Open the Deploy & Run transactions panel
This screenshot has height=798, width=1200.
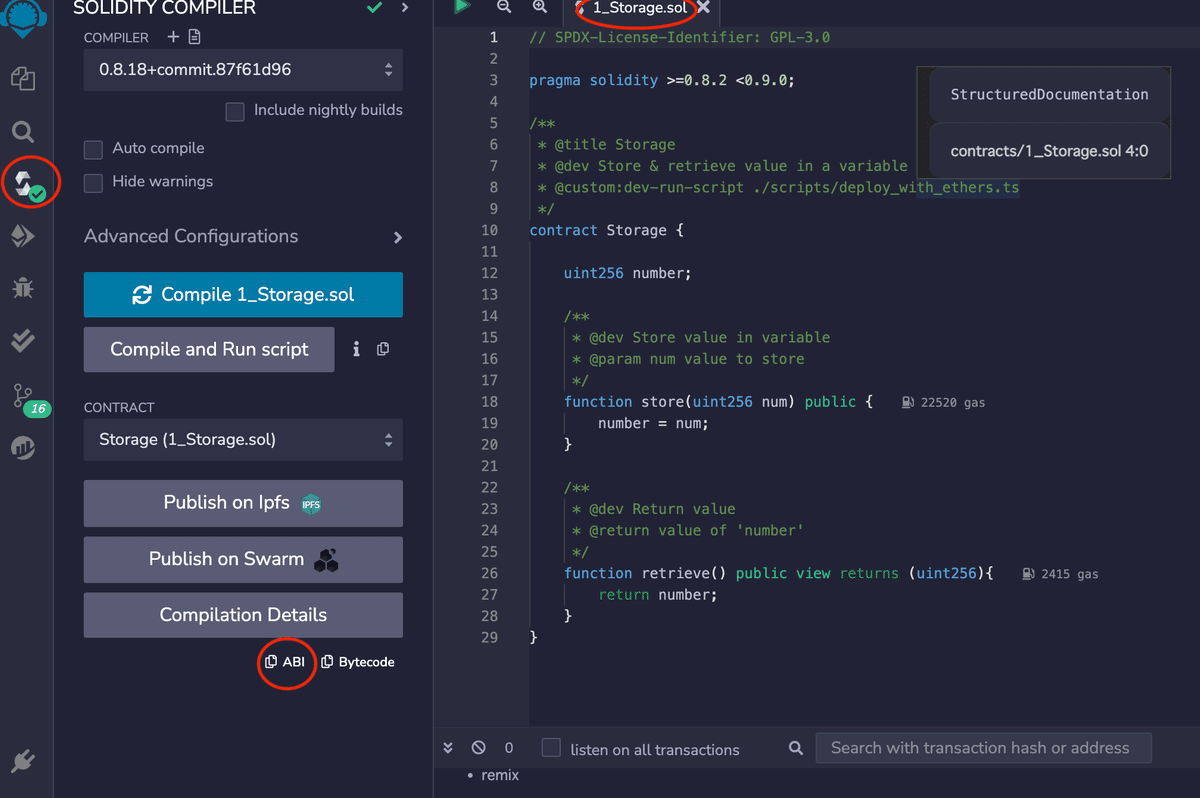(x=23, y=237)
